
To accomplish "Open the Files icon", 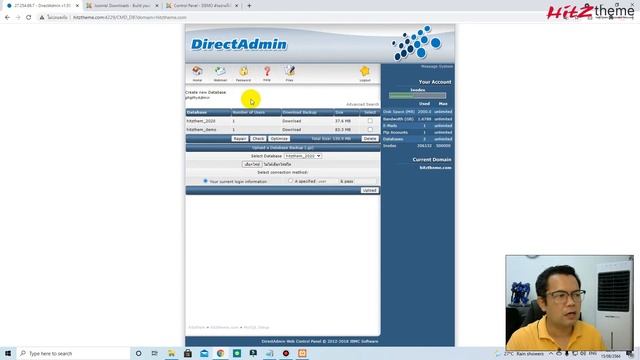I will pyautogui.click(x=290, y=73).
